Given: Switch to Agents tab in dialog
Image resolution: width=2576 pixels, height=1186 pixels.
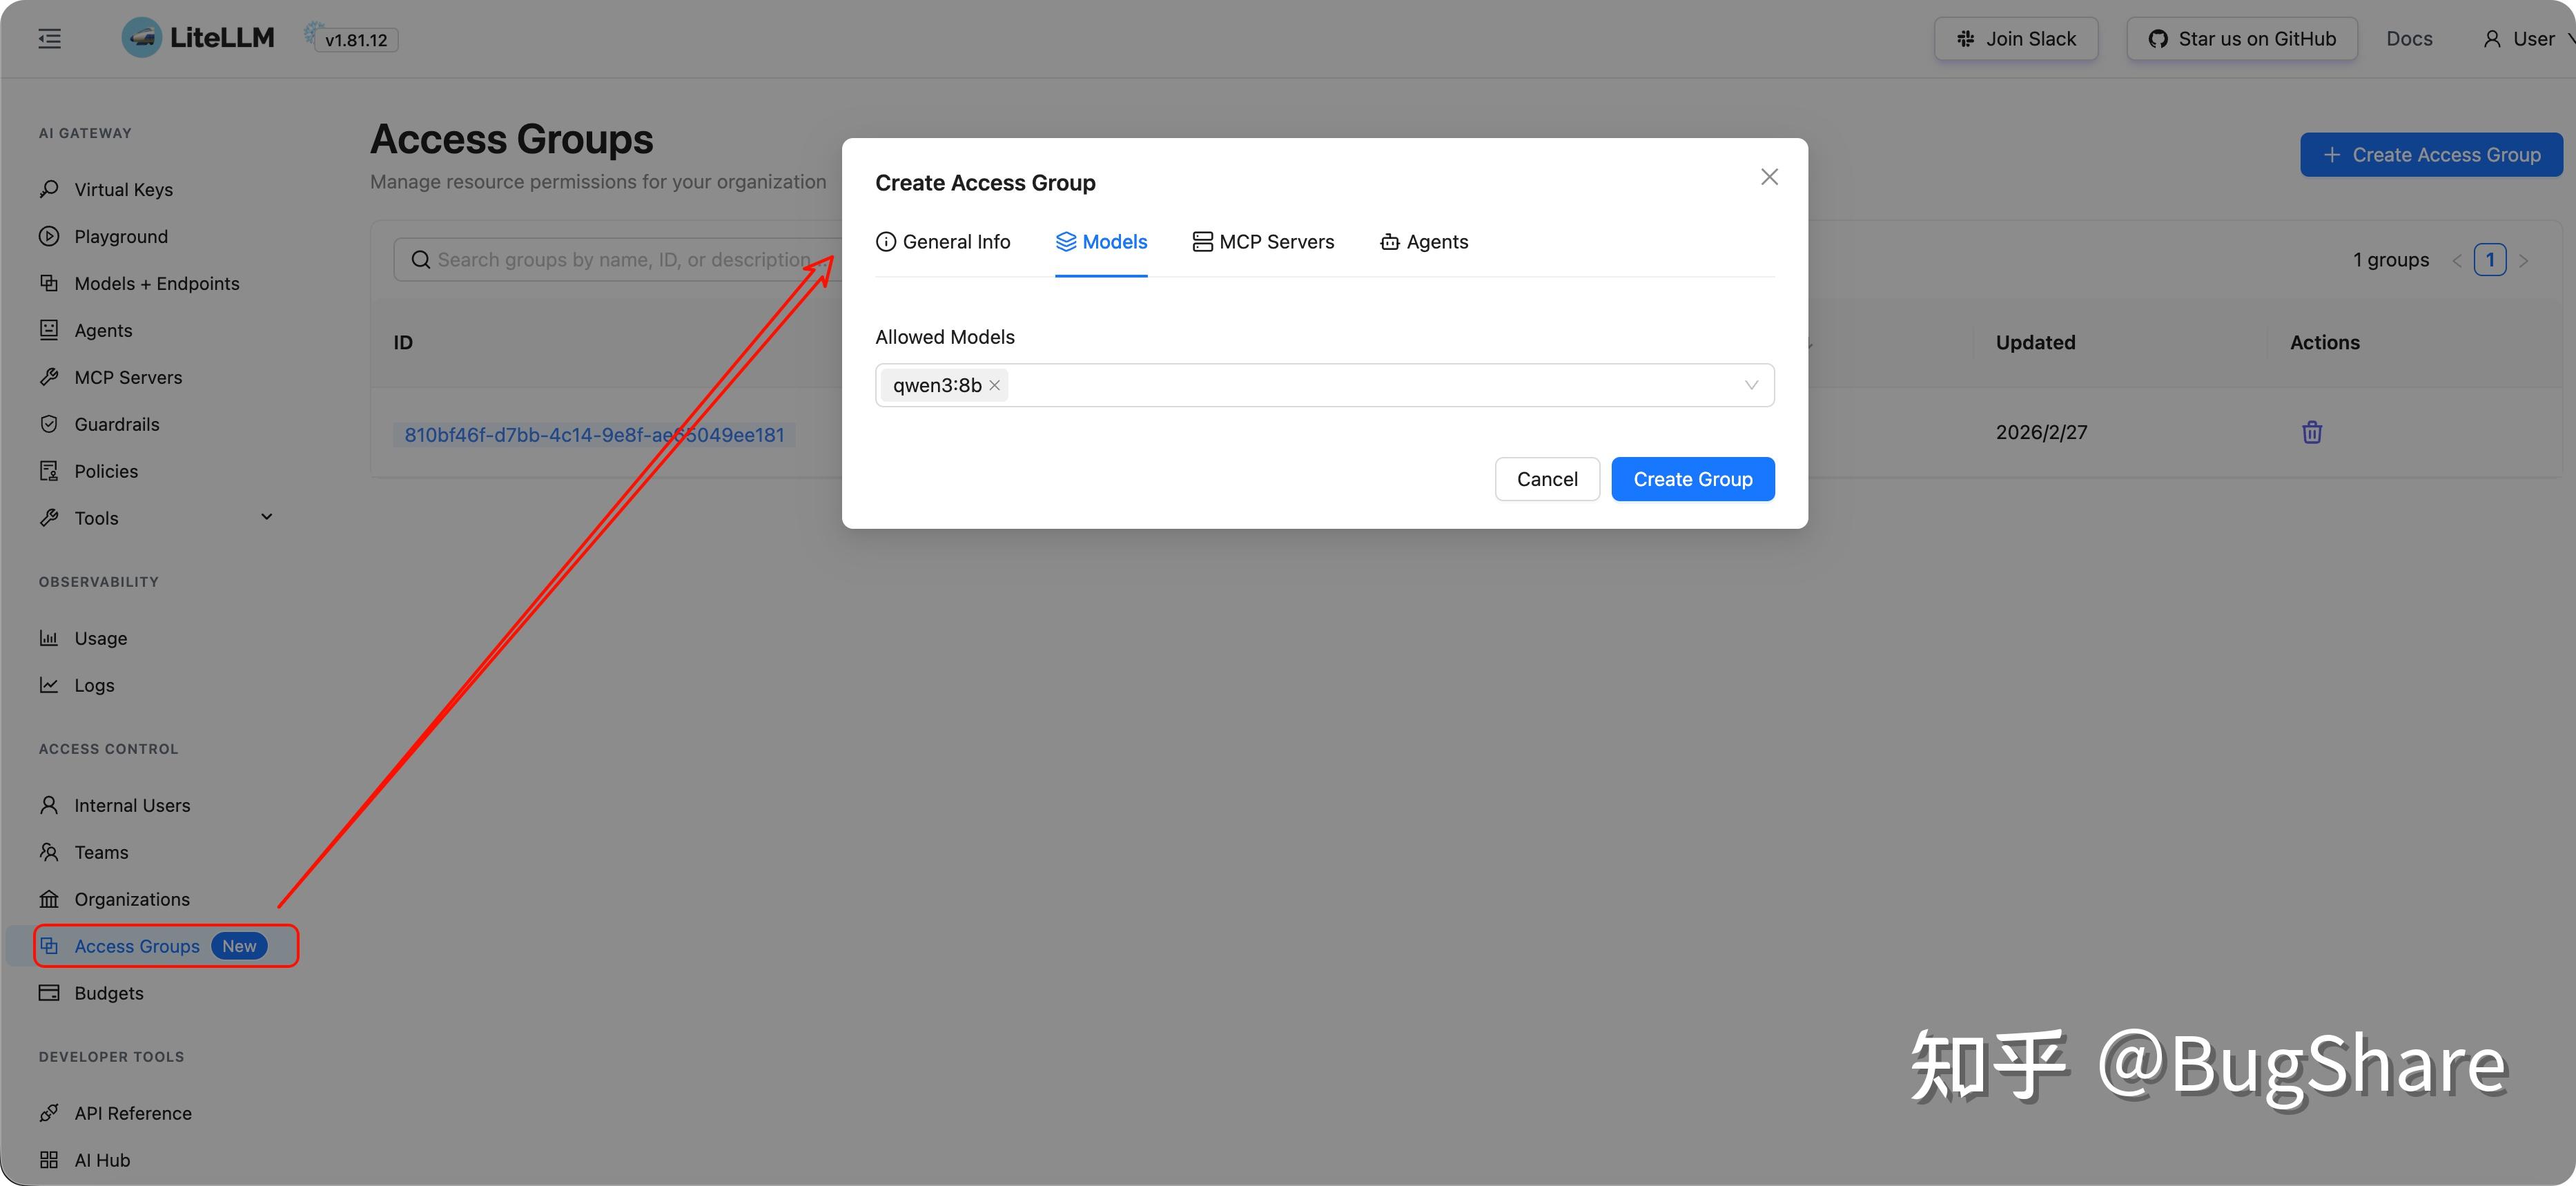Looking at the screenshot, I should click(1424, 242).
